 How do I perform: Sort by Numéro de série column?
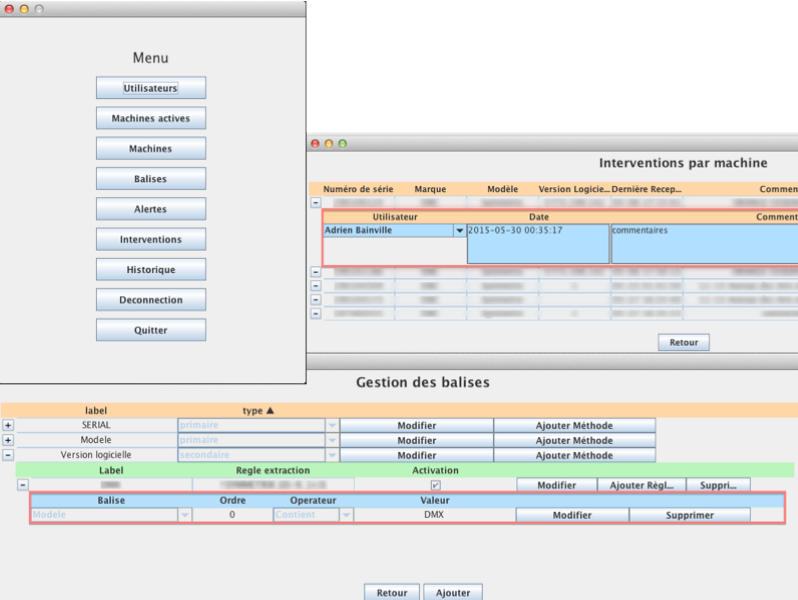358,189
